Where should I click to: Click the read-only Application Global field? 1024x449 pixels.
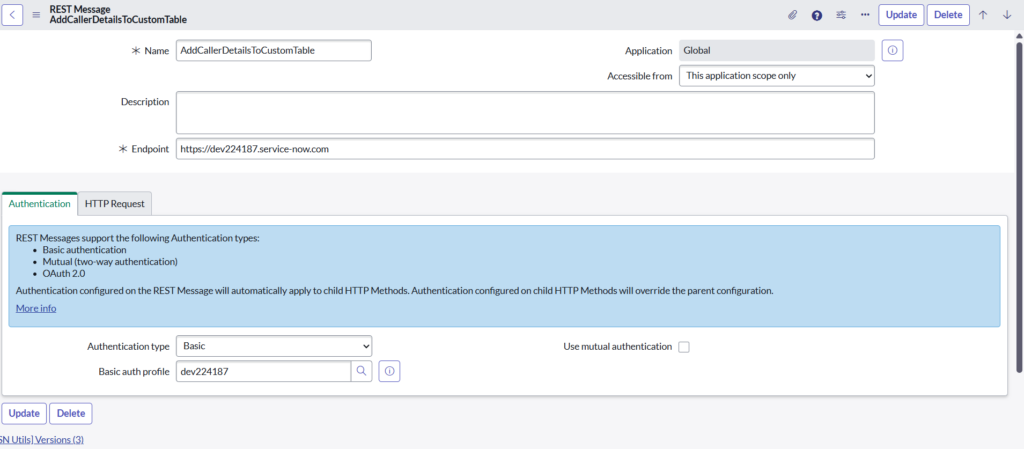click(x=776, y=50)
